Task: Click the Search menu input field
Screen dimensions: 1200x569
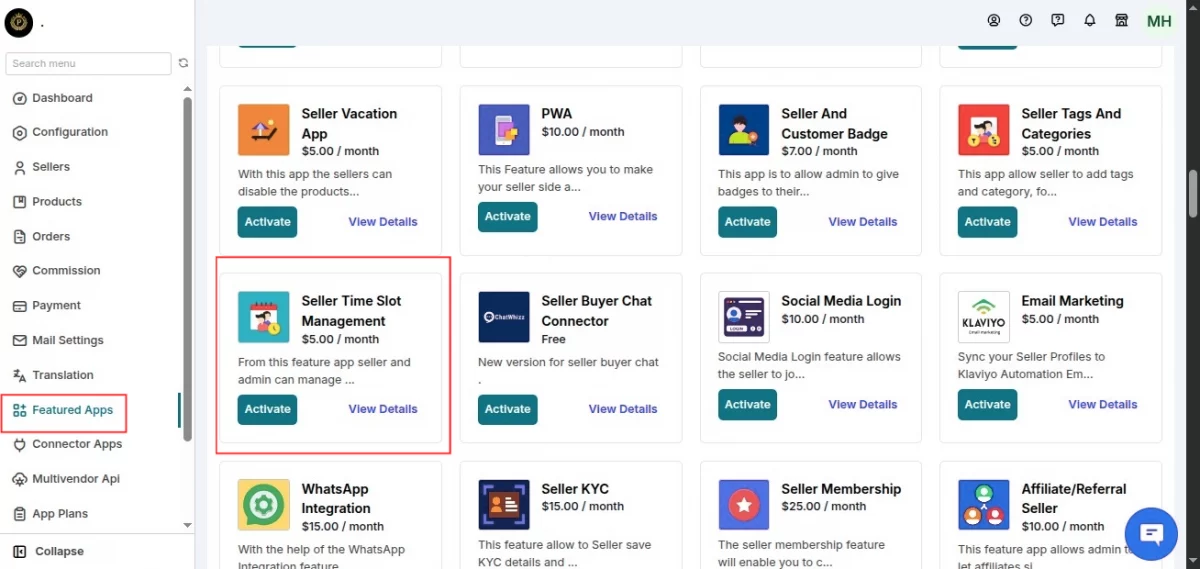Action: pos(88,63)
